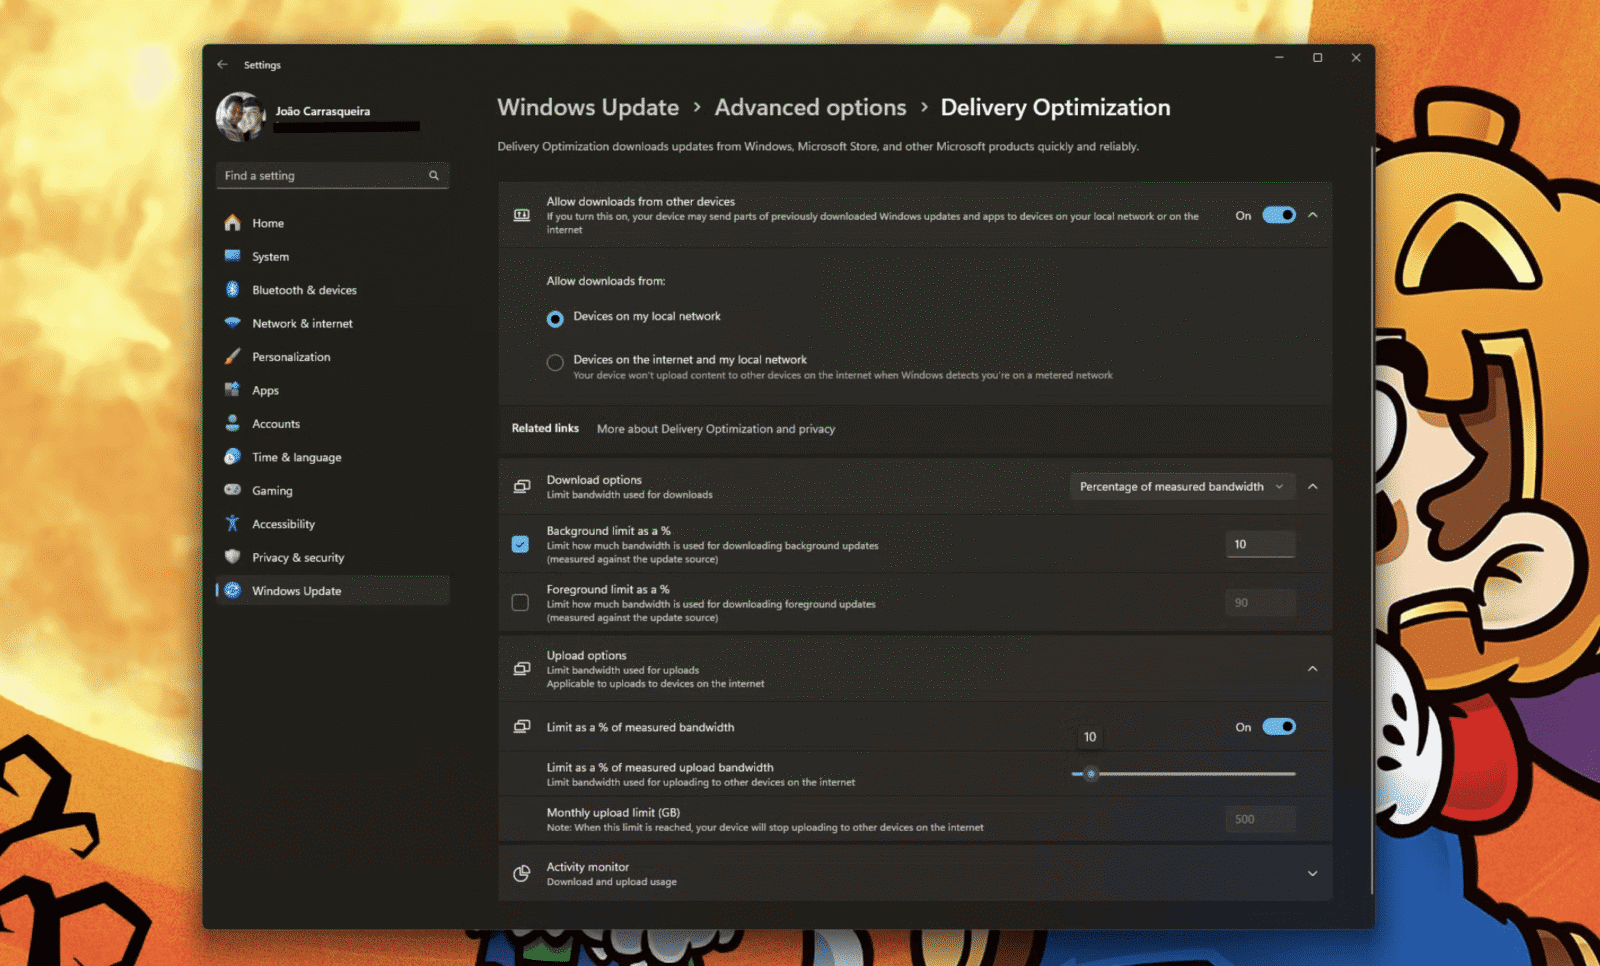The height and width of the screenshot is (966, 1600).
Task: Expand the Activity monitor section
Action: point(1313,874)
